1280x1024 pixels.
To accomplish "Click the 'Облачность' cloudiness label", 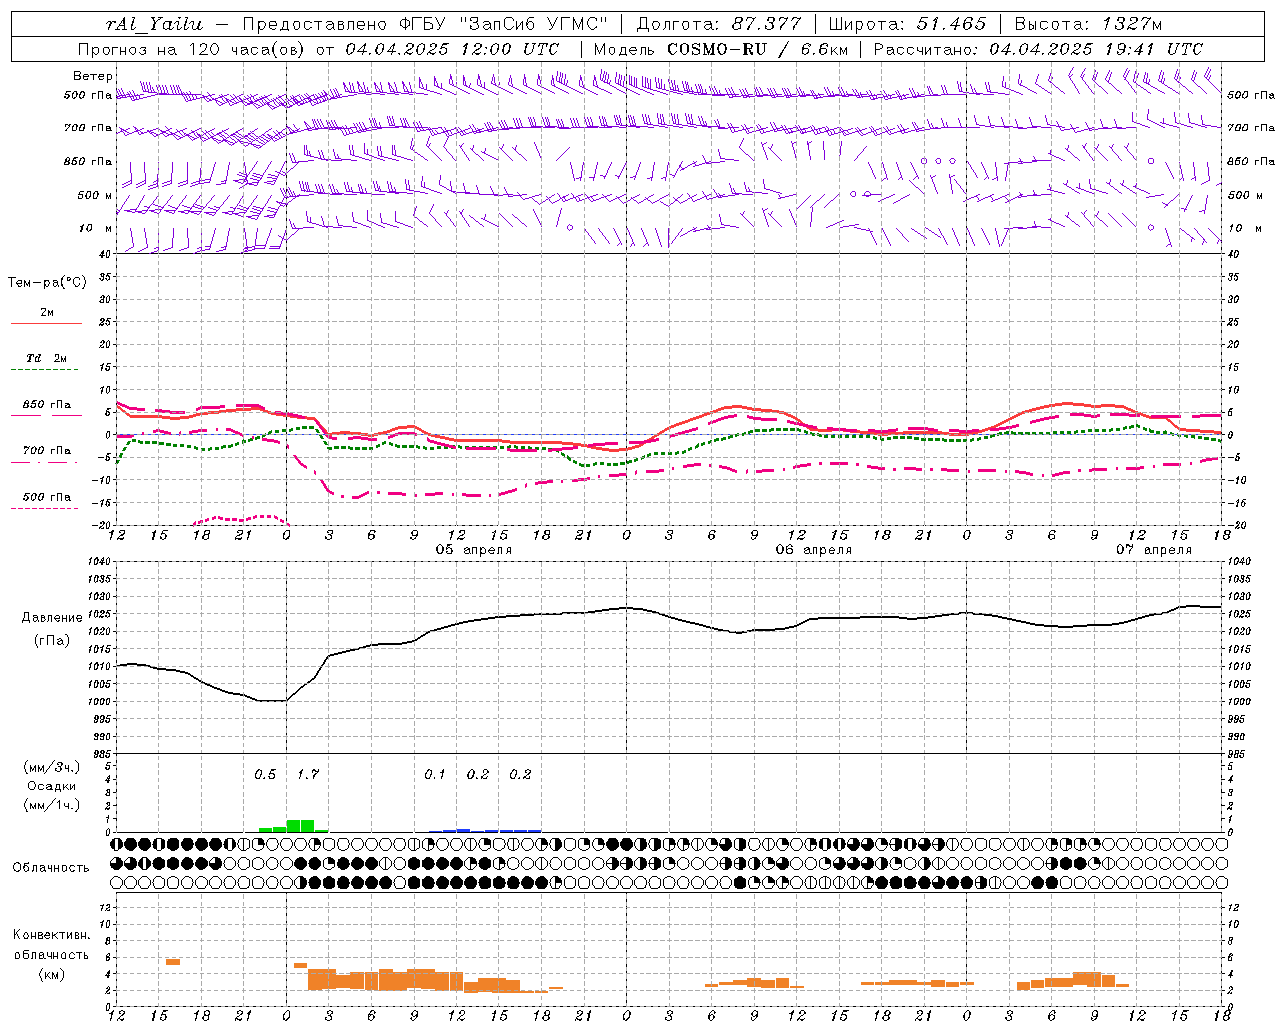I will 51,868.
